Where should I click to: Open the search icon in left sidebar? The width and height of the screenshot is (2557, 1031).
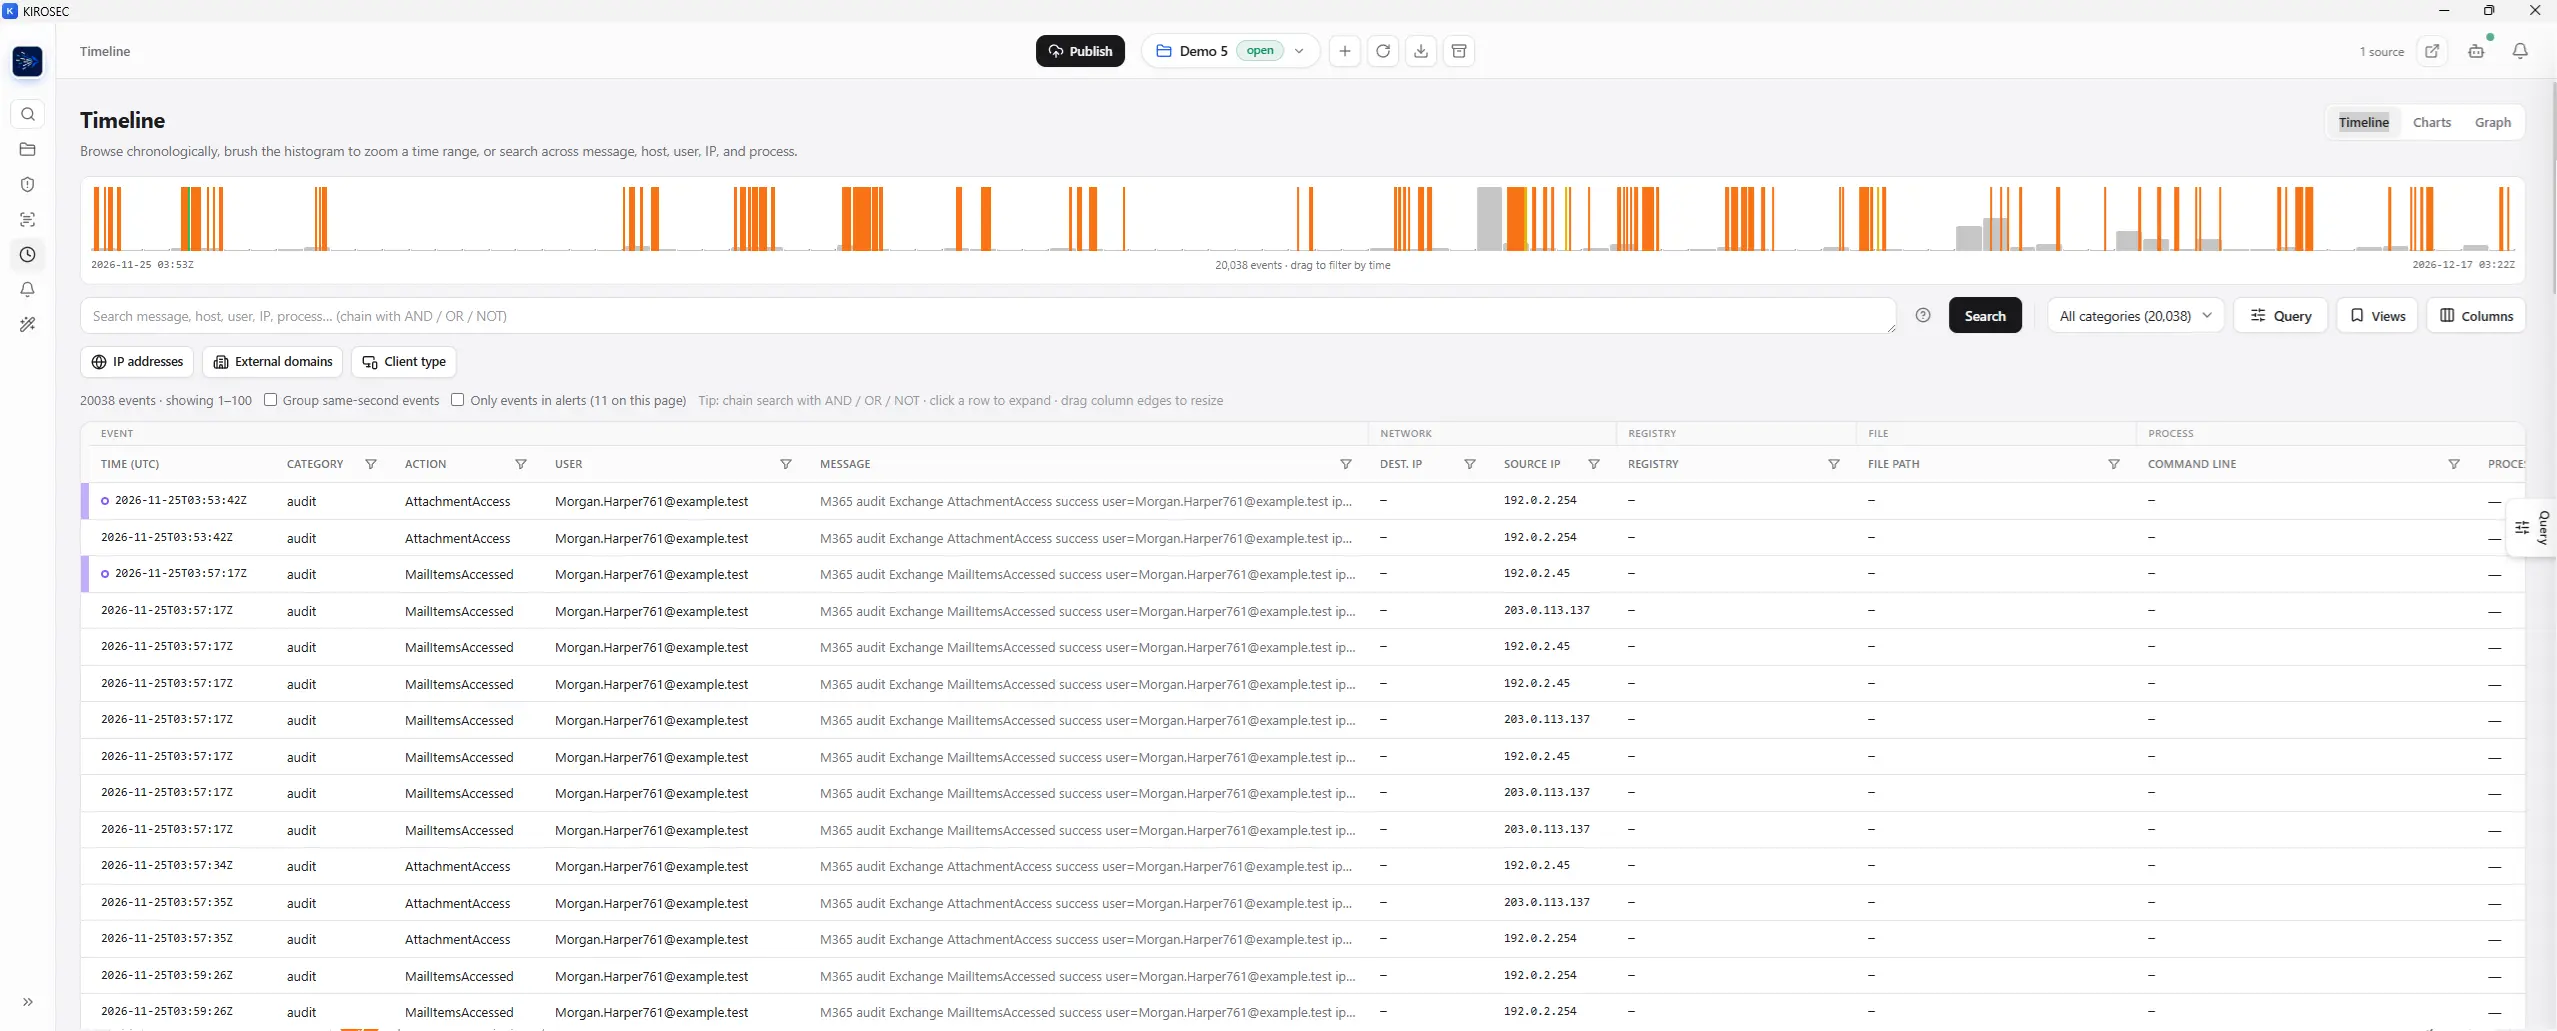pyautogui.click(x=28, y=114)
